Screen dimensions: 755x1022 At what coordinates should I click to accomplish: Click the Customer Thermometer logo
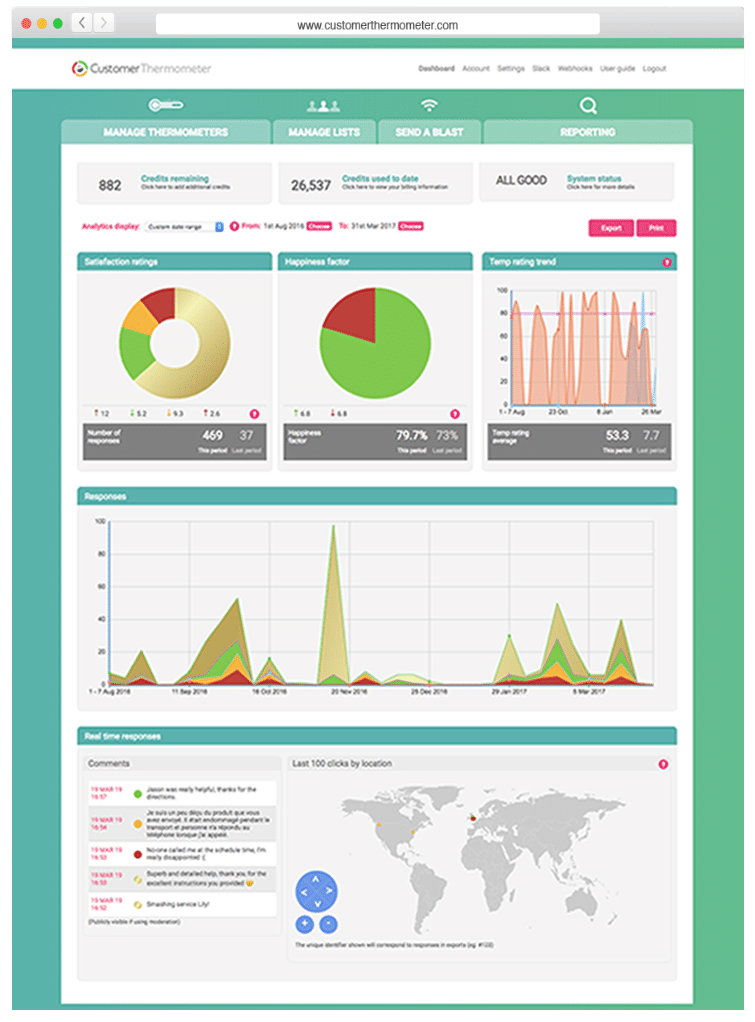tap(141, 68)
